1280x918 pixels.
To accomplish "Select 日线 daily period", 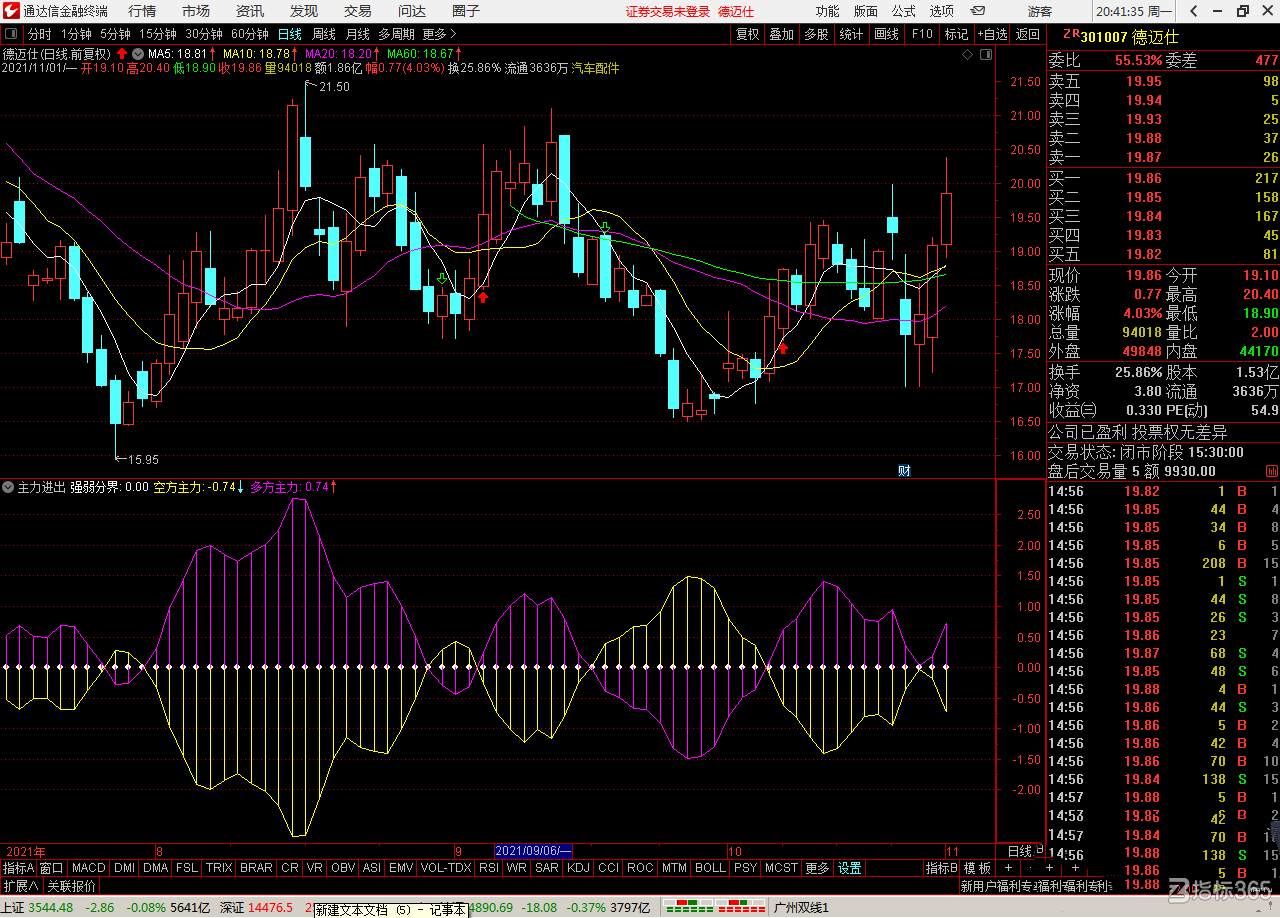I will click(x=290, y=34).
